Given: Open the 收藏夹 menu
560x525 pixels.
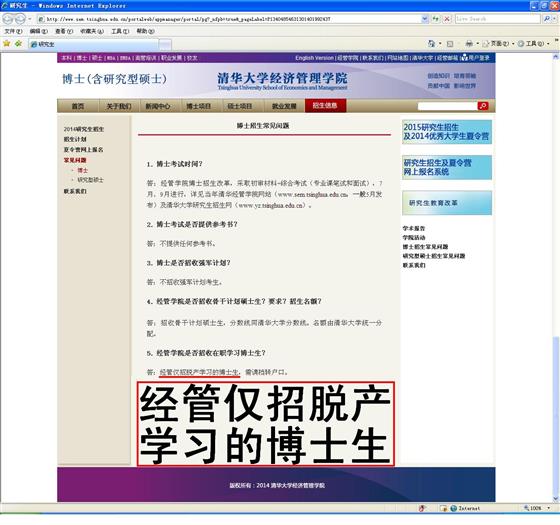Looking at the screenshot, I should [x=92, y=31].
